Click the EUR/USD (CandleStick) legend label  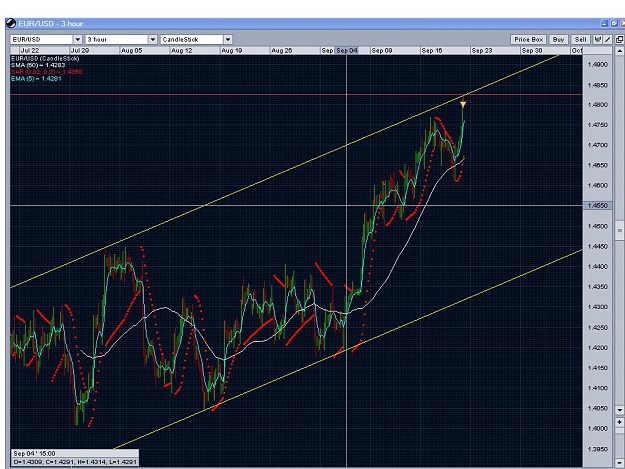[x=45, y=59]
